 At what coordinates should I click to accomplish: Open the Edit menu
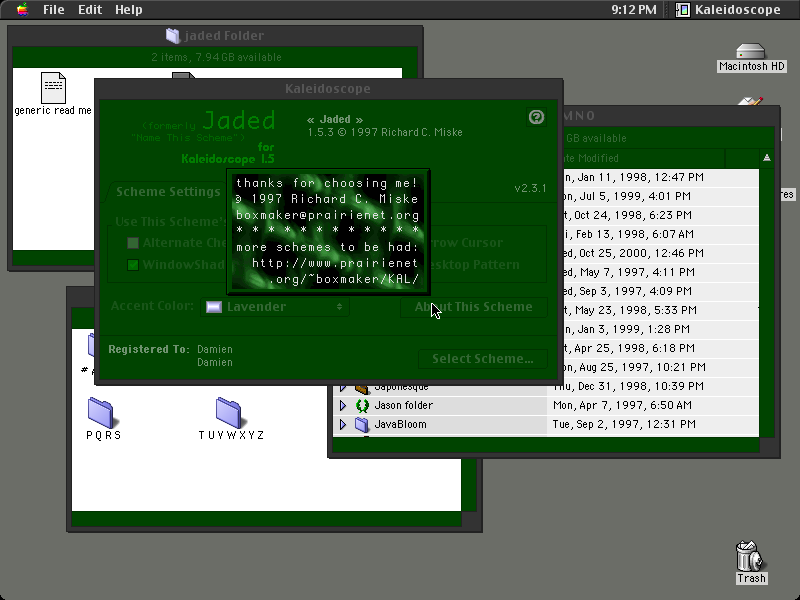pyautogui.click(x=90, y=10)
